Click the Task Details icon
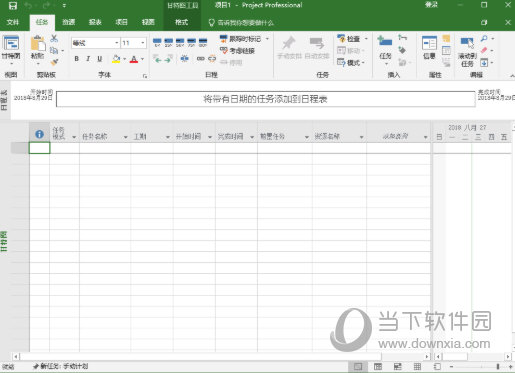Screen dimensions: 515x373 point(446,50)
